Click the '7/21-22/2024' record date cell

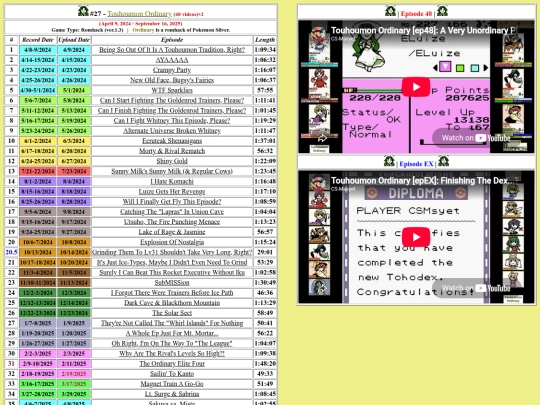[x=38, y=171]
